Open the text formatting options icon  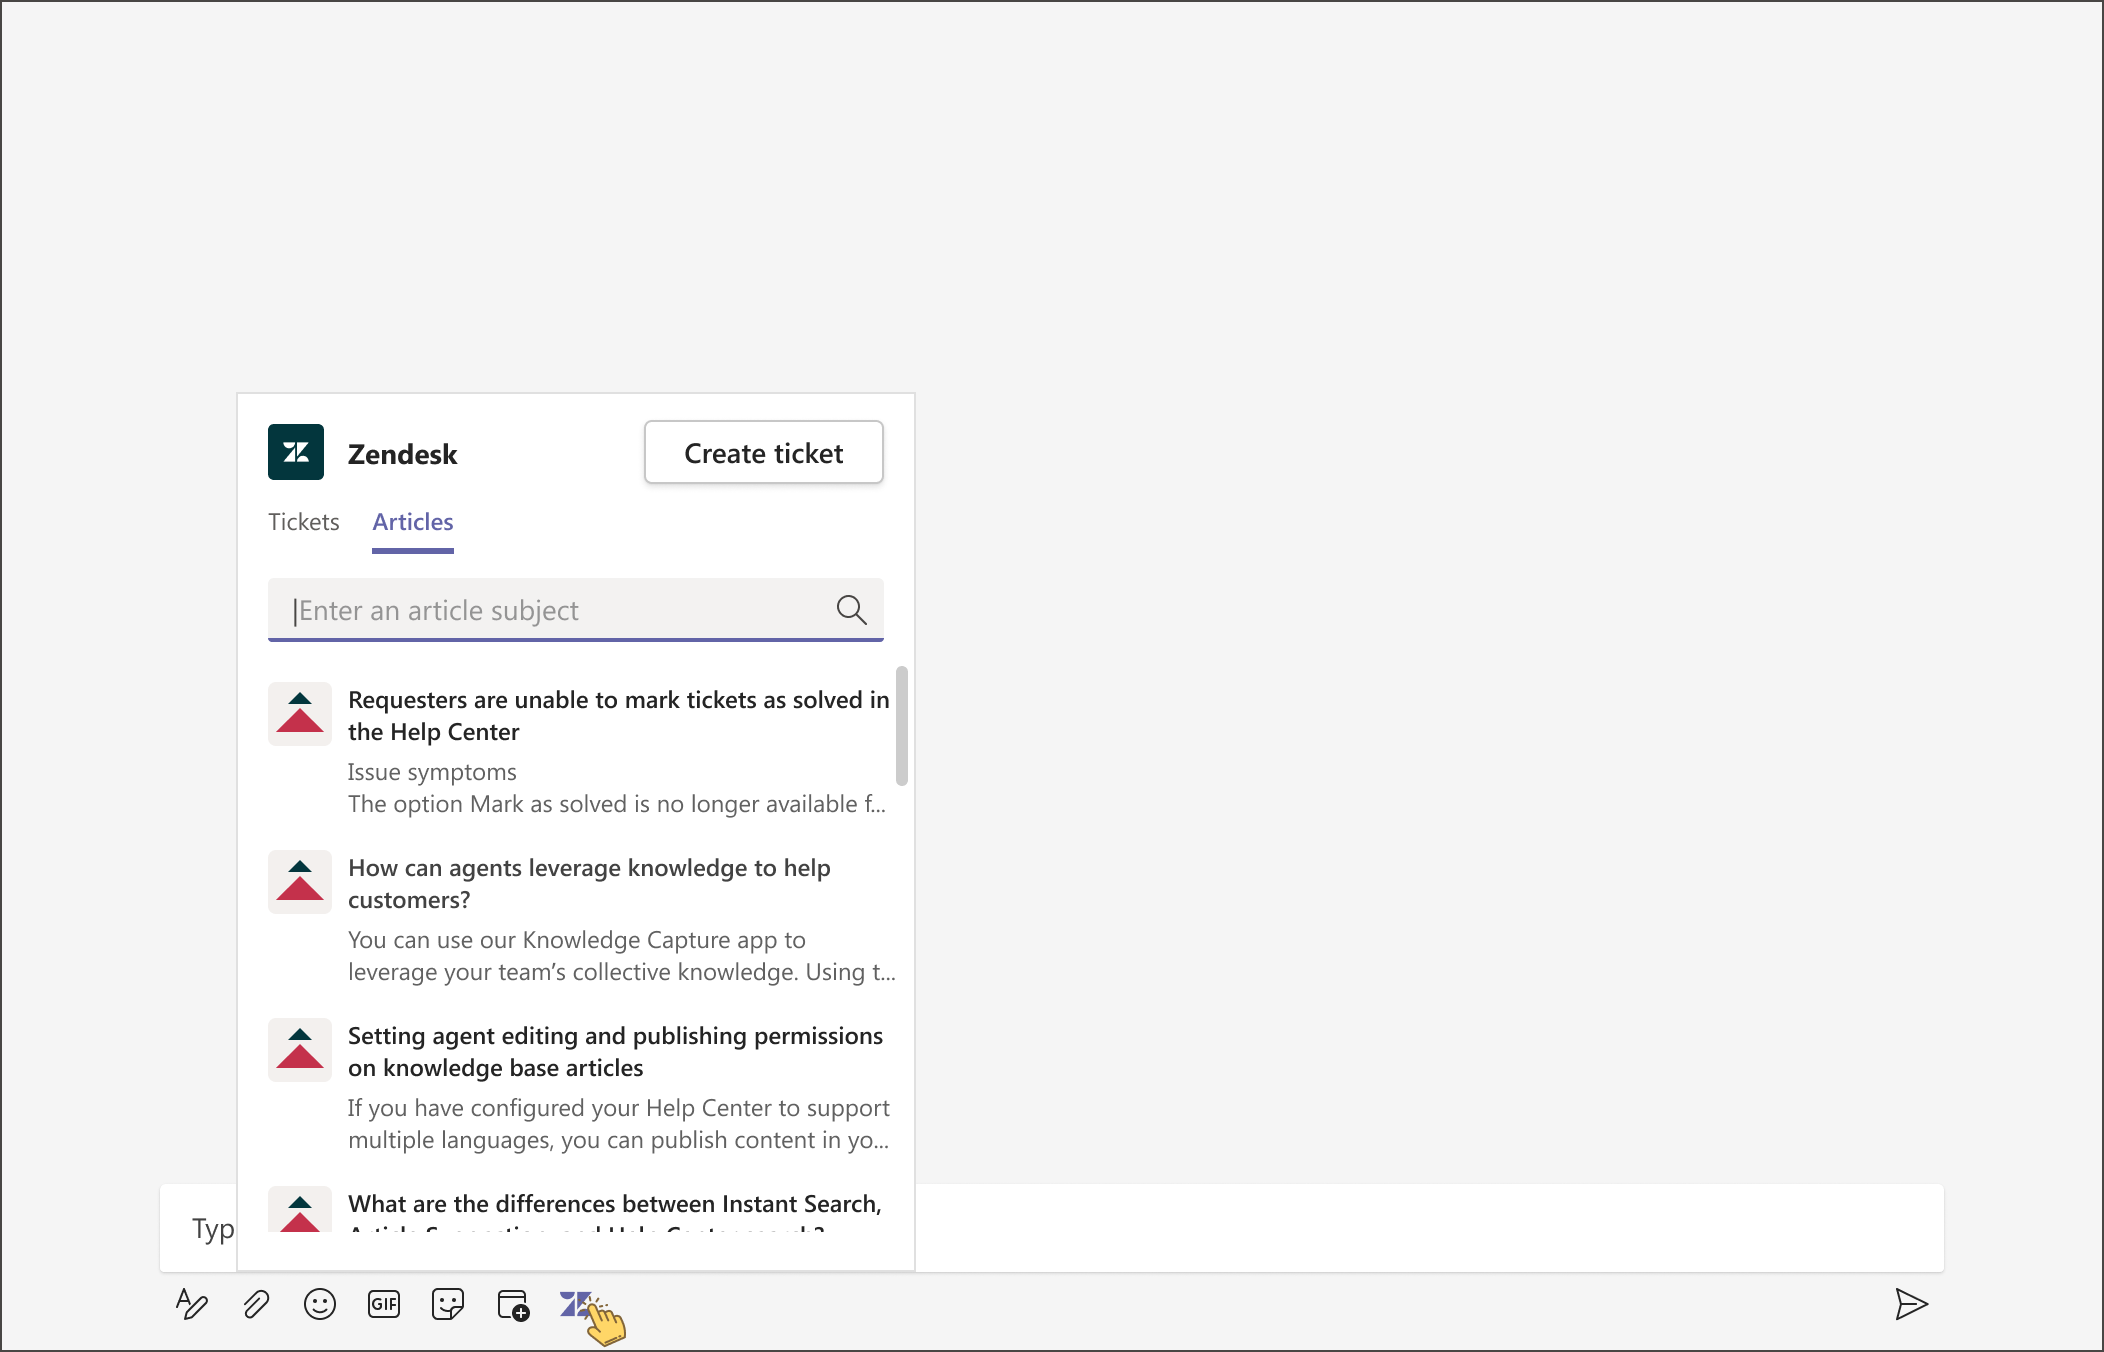click(x=191, y=1304)
